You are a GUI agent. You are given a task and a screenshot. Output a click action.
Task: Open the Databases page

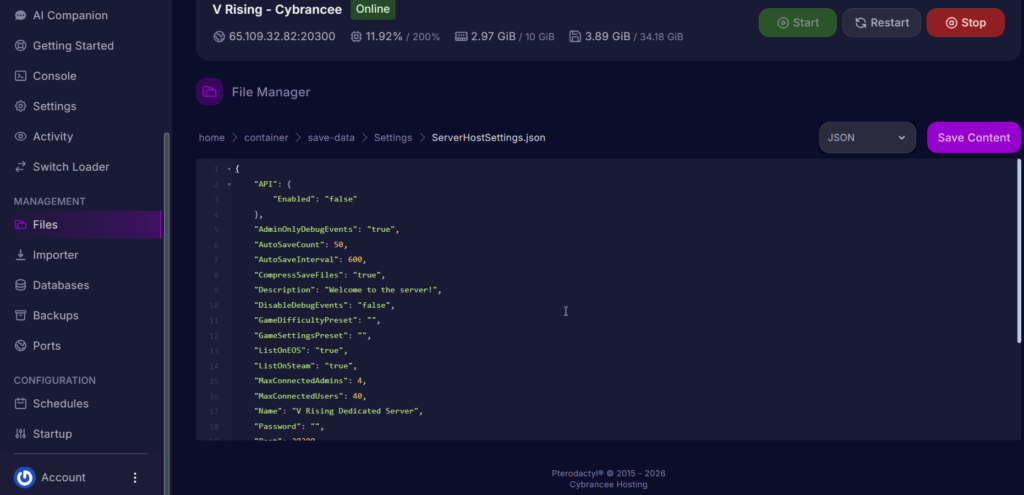point(52,285)
